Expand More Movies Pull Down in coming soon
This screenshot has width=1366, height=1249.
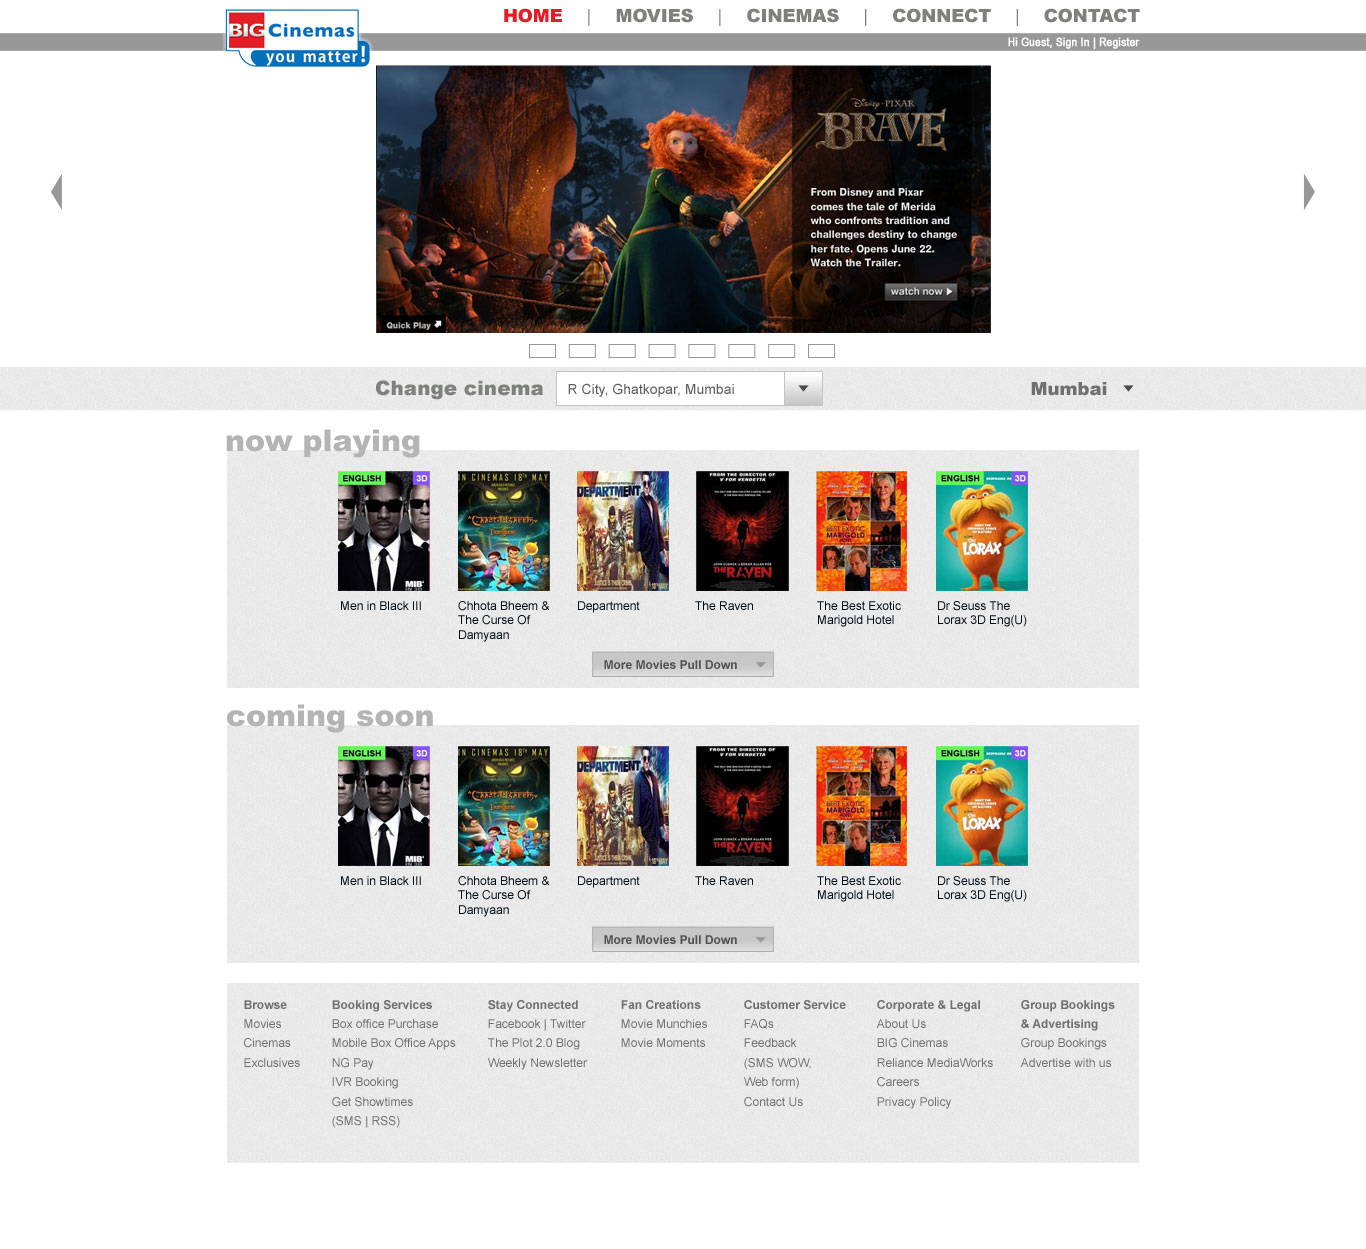coord(682,939)
